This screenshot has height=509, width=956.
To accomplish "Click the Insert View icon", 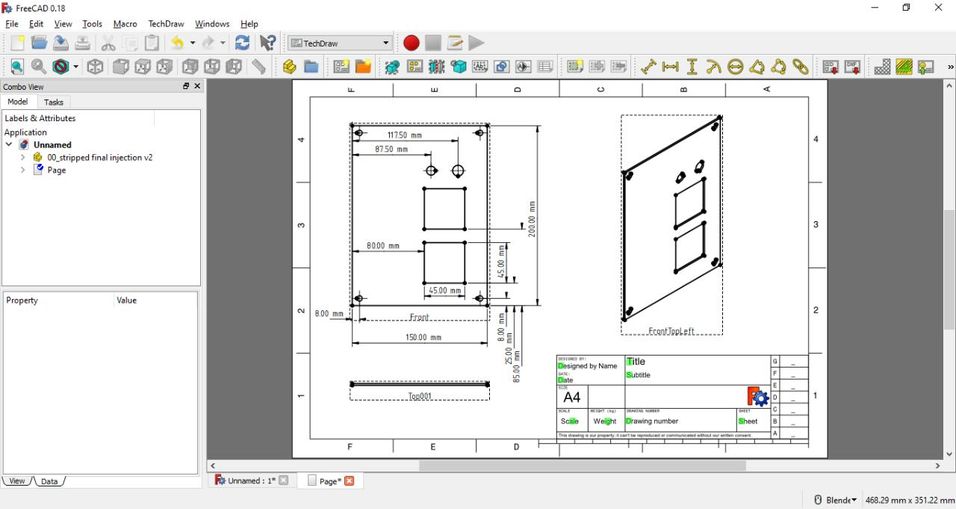I will coord(392,66).
